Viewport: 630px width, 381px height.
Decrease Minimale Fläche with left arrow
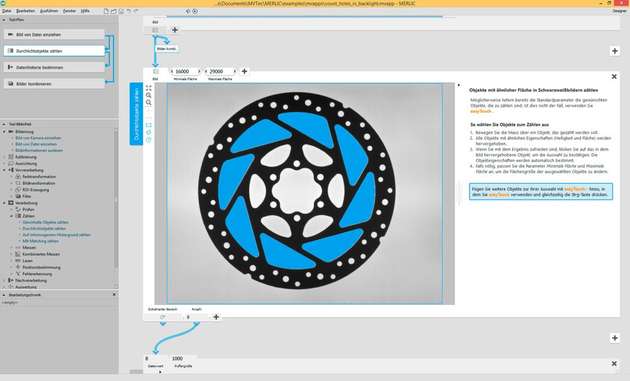click(x=172, y=71)
